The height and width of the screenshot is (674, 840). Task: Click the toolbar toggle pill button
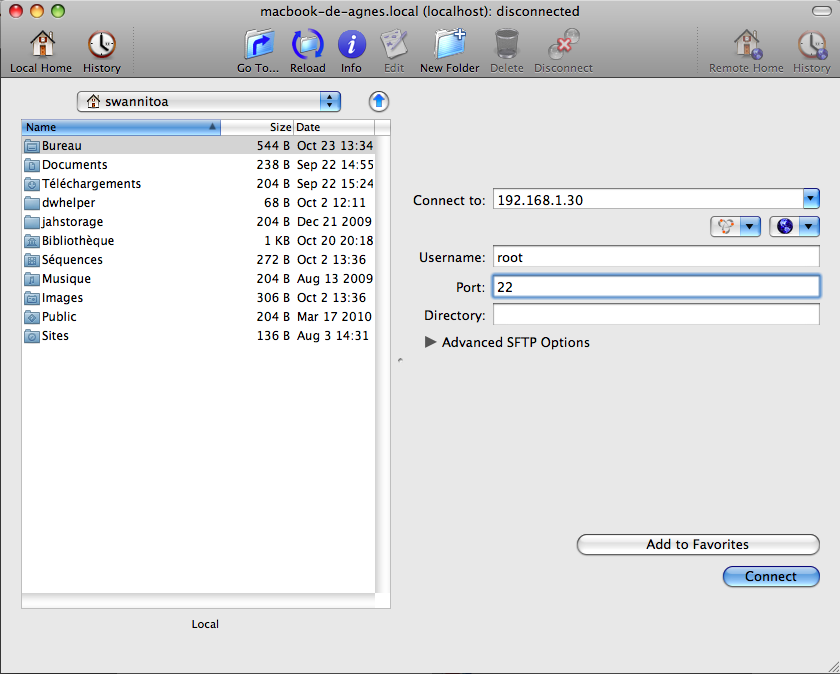tap(821, 11)
